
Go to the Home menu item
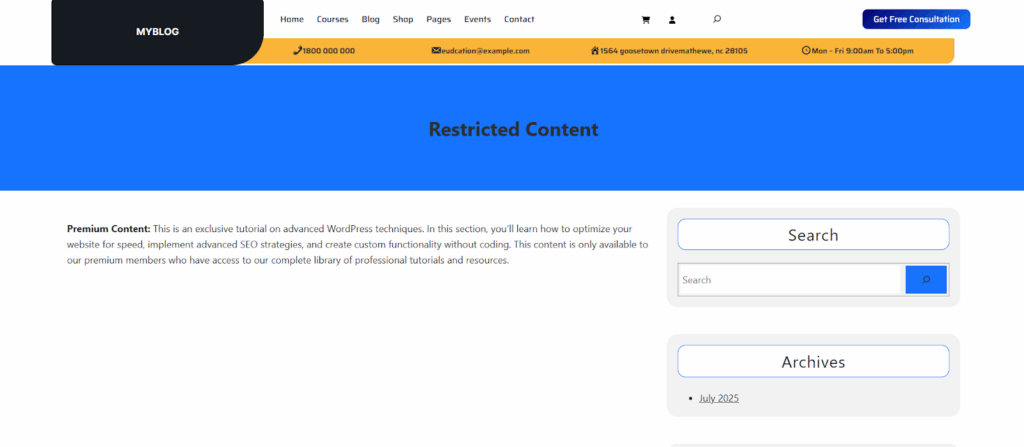pos(292,19)
